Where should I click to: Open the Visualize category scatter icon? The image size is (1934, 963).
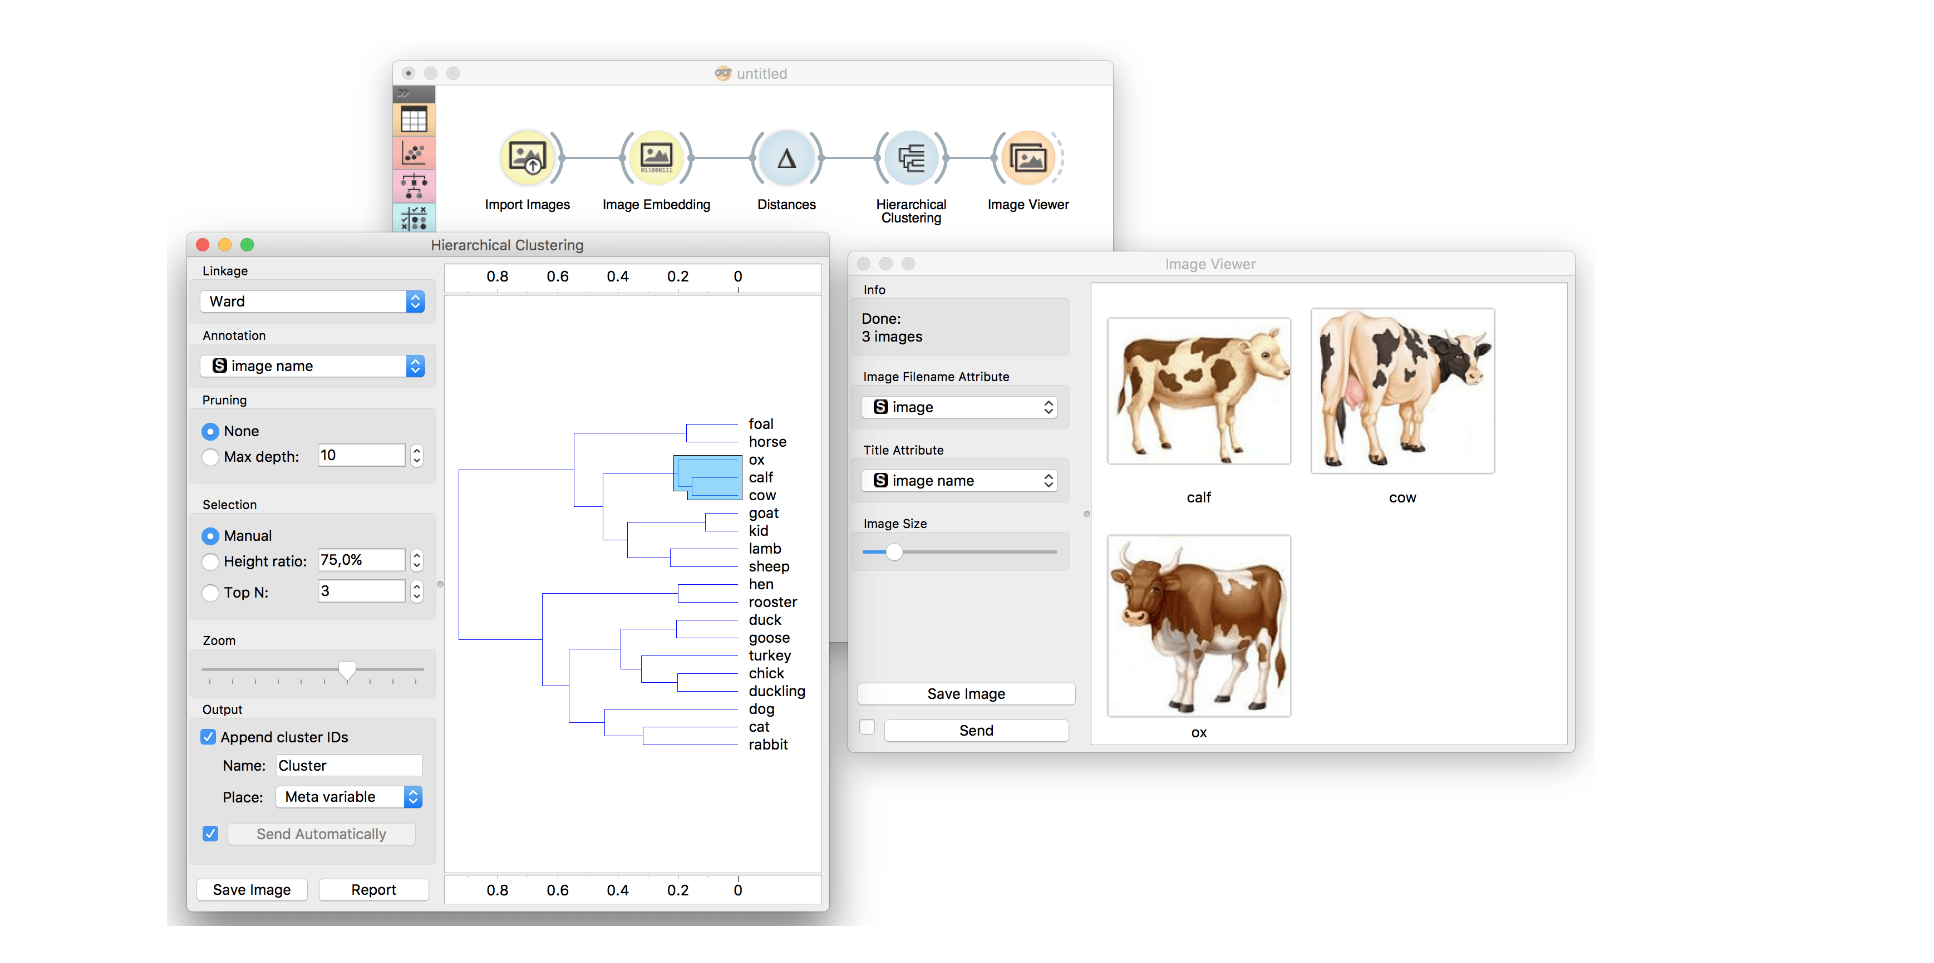414,153
